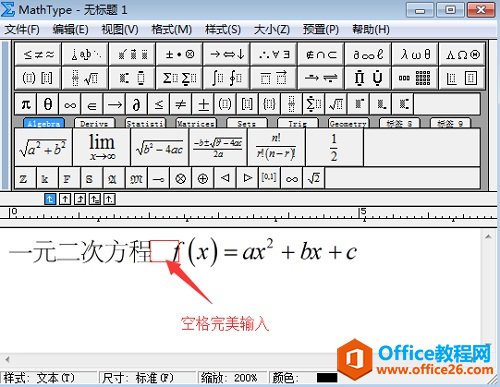This screenshot has width=500, height=387.
Task: Open the miscellaneous symbols palette (∂∞ℓ)
Action: (x=368, y=54)
